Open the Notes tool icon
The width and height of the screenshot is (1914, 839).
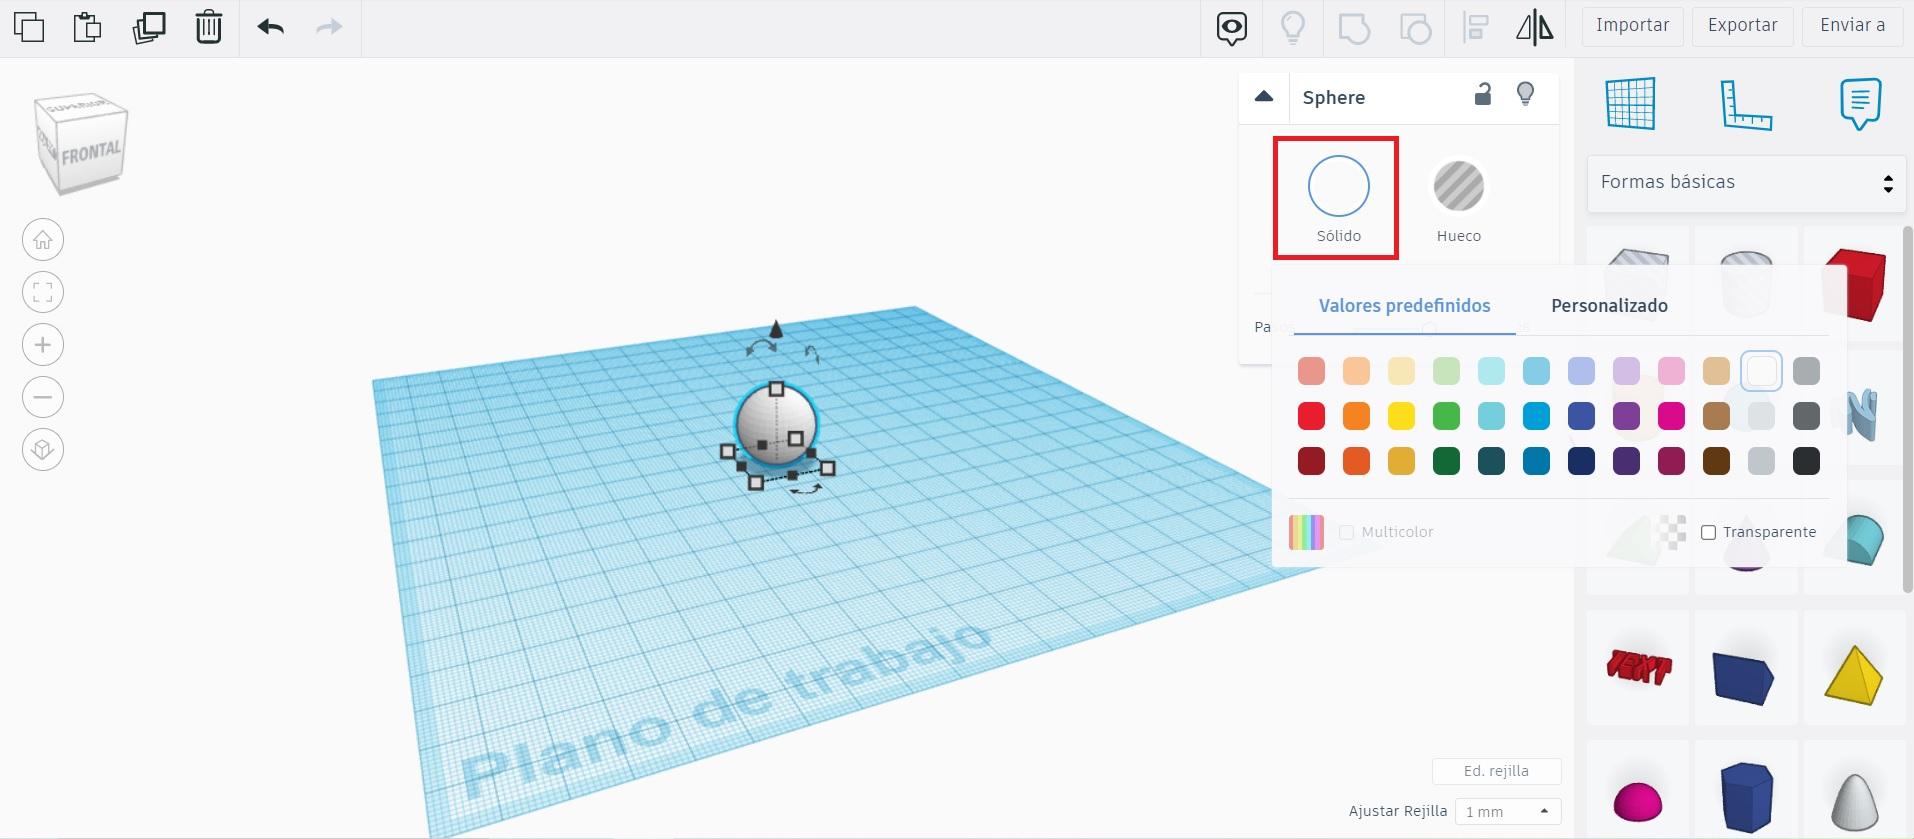1860,104
